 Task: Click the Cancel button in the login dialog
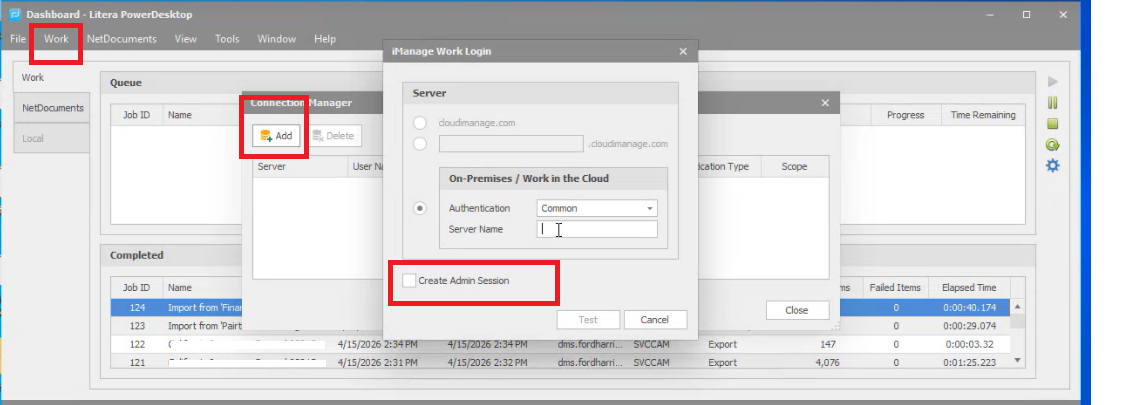(x=655, y=319)
